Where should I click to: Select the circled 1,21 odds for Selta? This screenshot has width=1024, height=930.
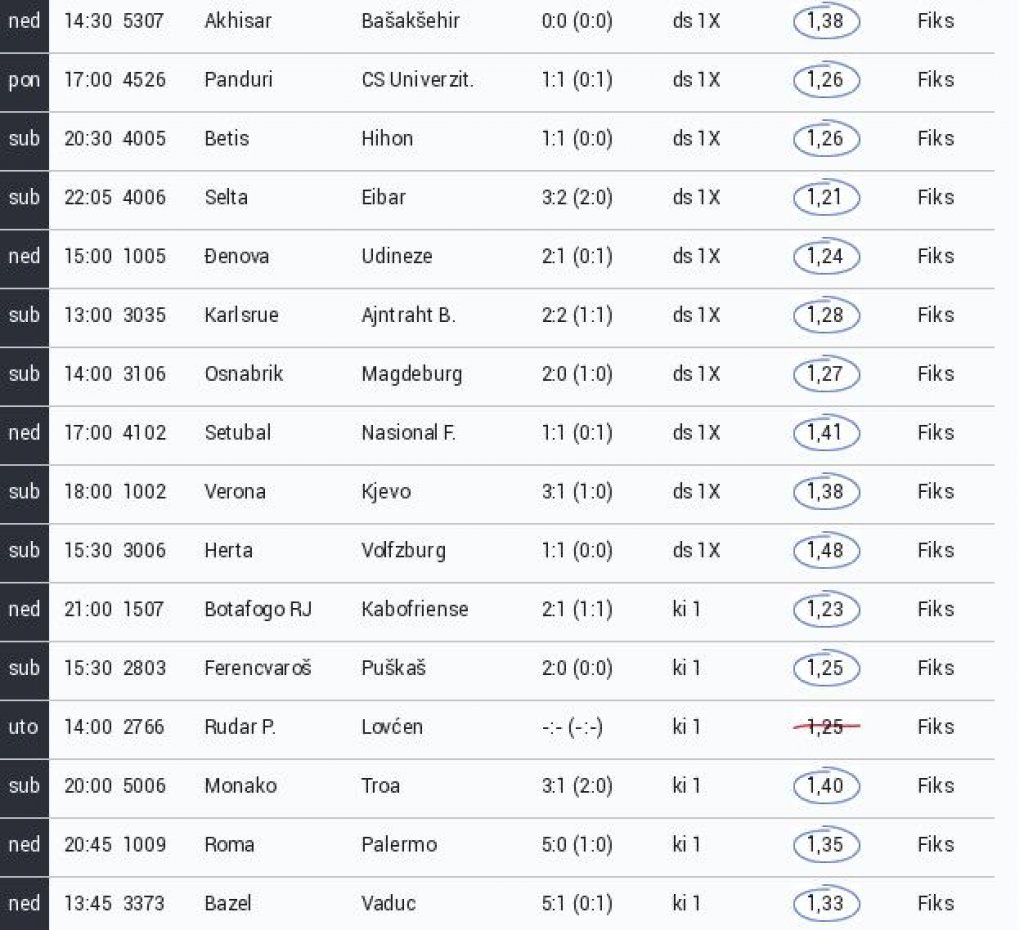(x=826, y=197)
